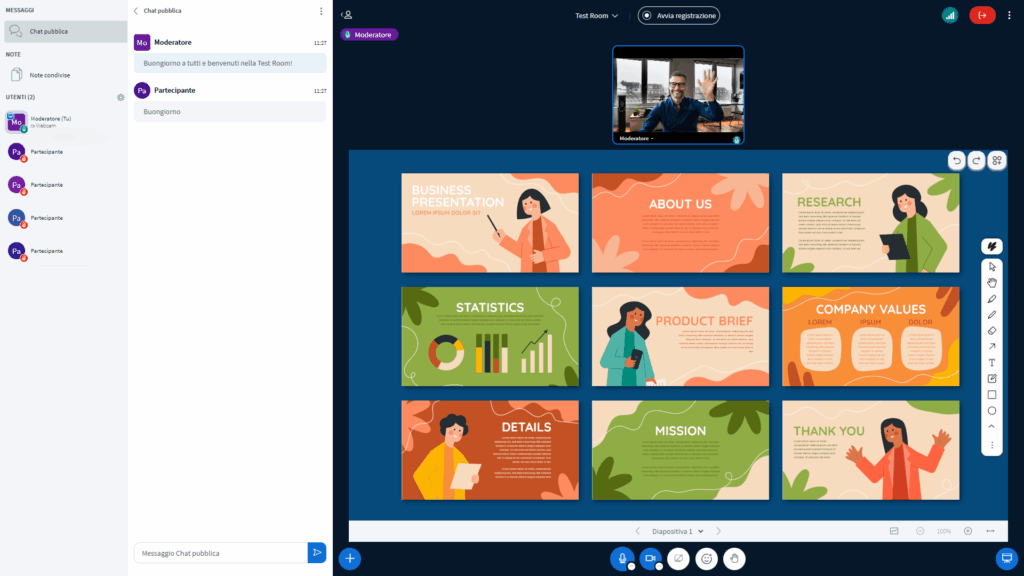Click the Avvia registrazione button
The image size is (1024, 576).
679,16
